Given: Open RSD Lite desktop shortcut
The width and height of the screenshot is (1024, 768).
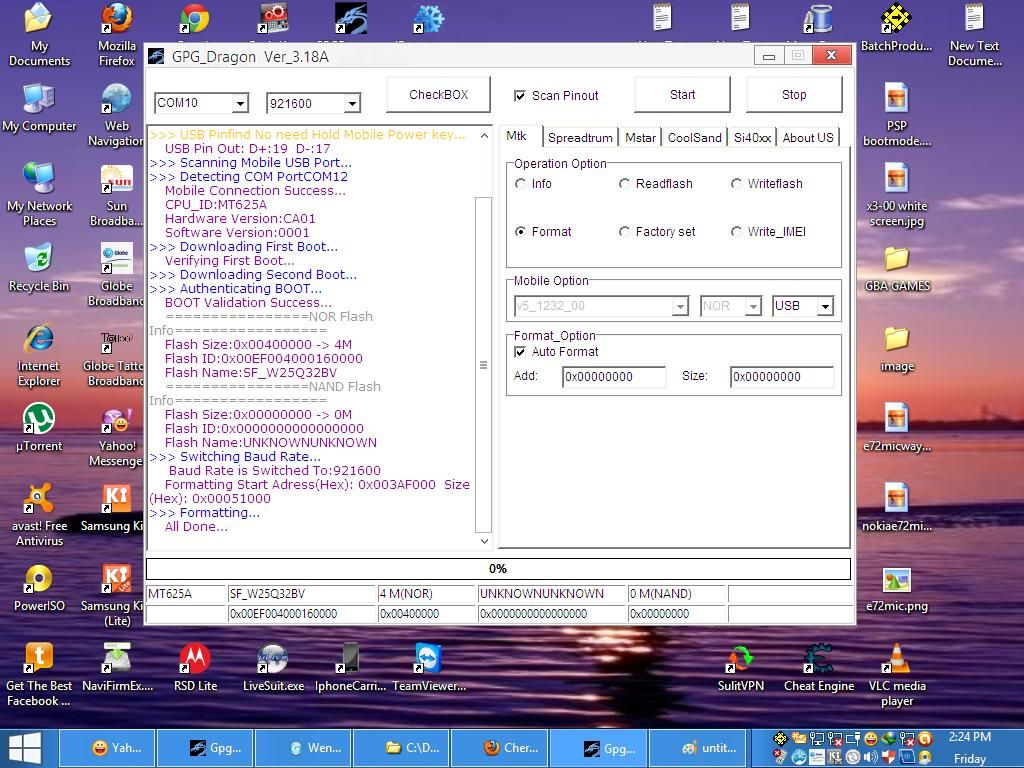Looking at the screenshot, I should click(x=195, y=661).
